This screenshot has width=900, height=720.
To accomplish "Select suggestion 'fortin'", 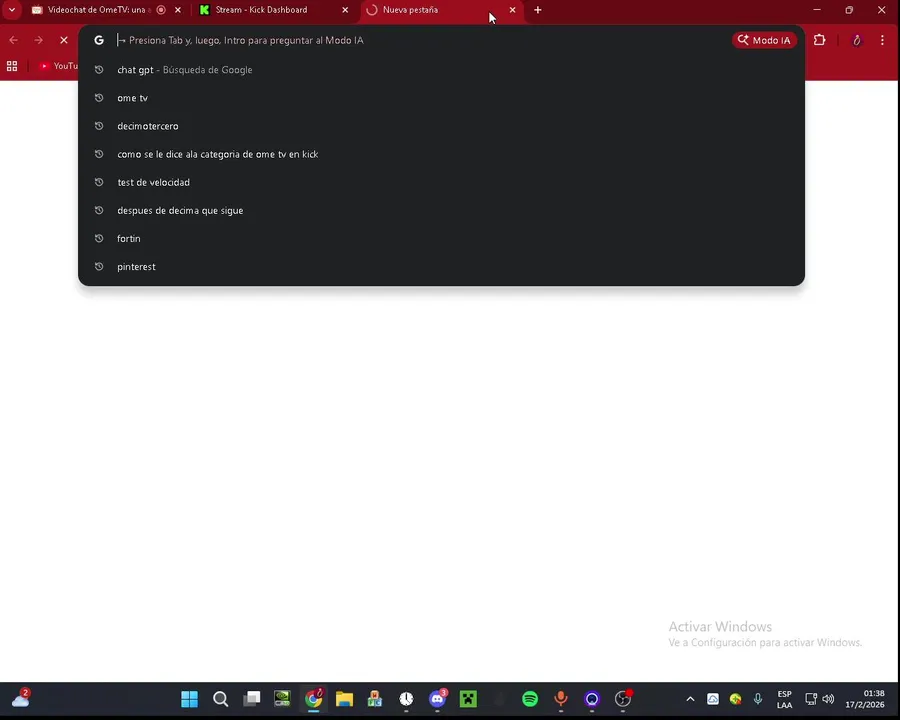I will click(441, 238).
